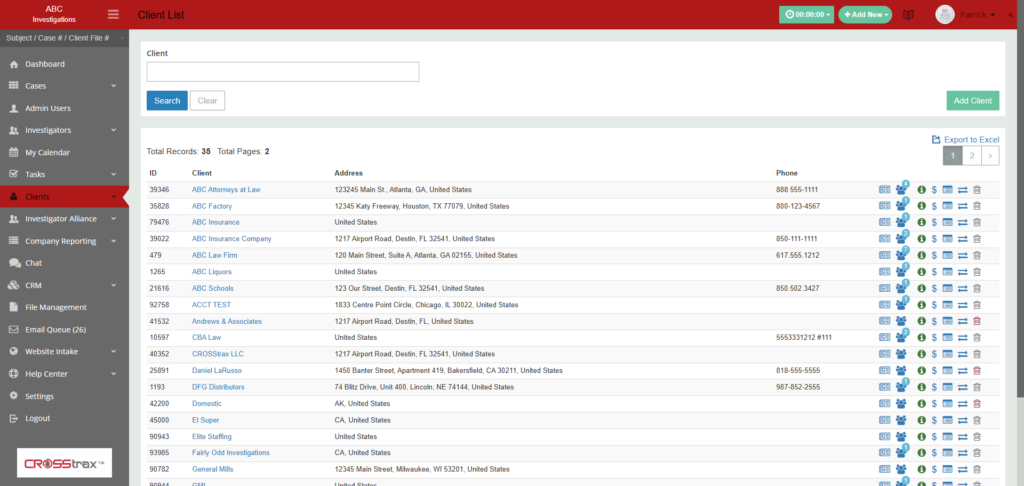Image resolution: width=1024 pixels, height=486 pixels.
Task: Go to Dashboard
Action: pos(64,64)
